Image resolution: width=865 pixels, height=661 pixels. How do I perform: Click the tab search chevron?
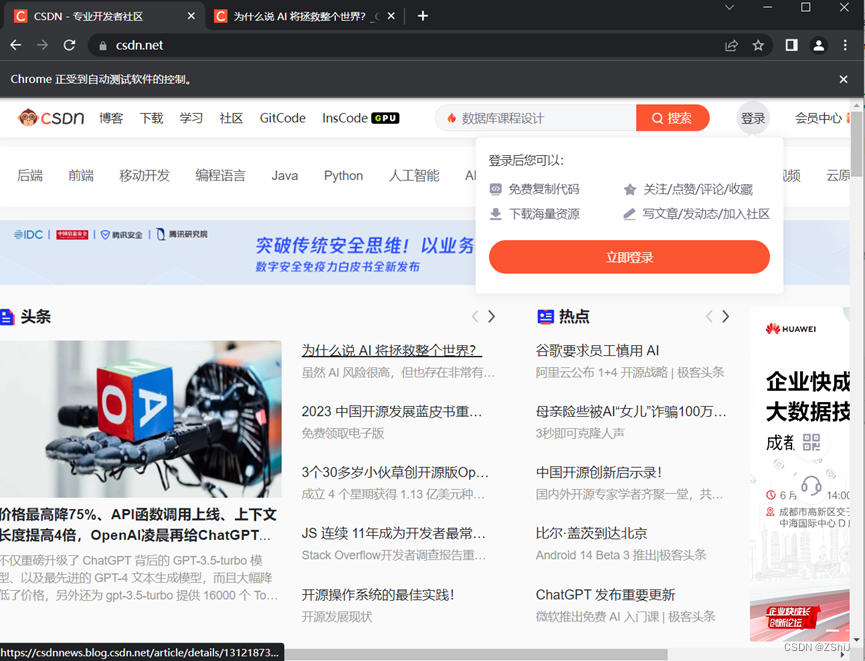tap(729, 7)
